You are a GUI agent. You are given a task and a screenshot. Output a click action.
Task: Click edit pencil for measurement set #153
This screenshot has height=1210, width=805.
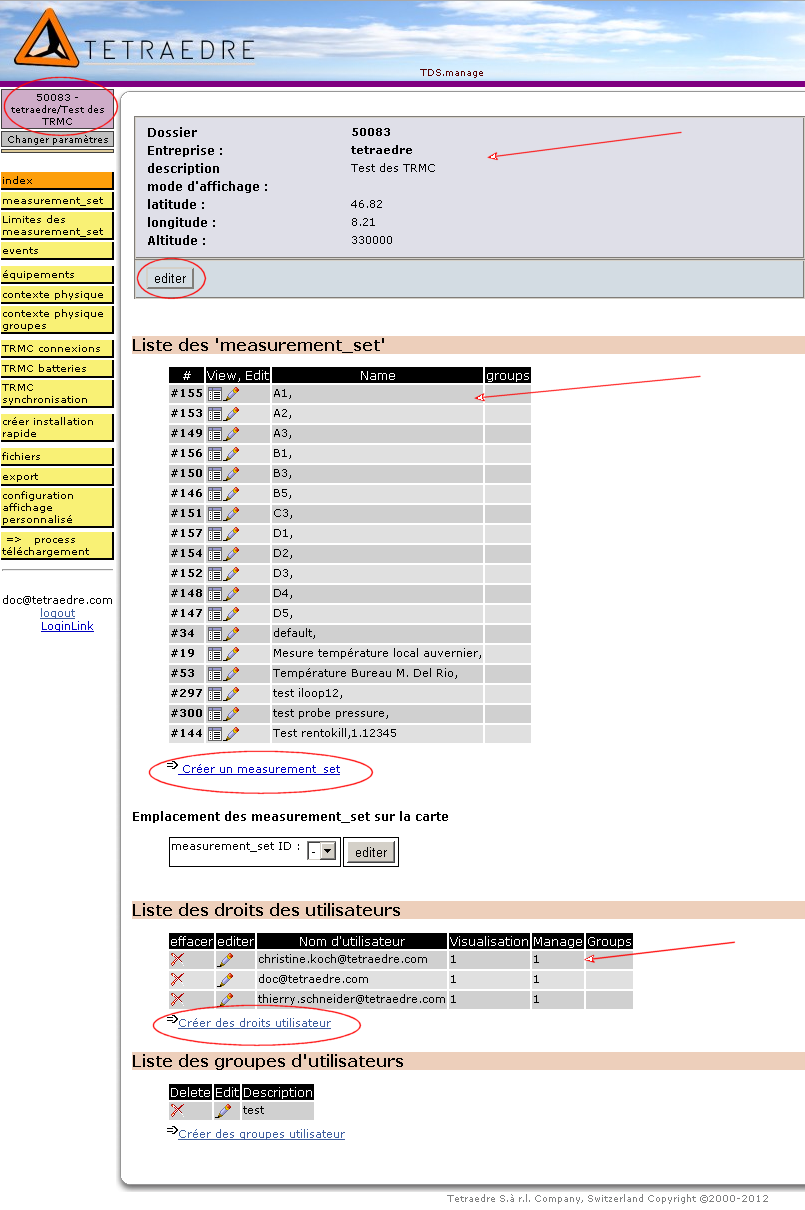click(x=232, y=414)
